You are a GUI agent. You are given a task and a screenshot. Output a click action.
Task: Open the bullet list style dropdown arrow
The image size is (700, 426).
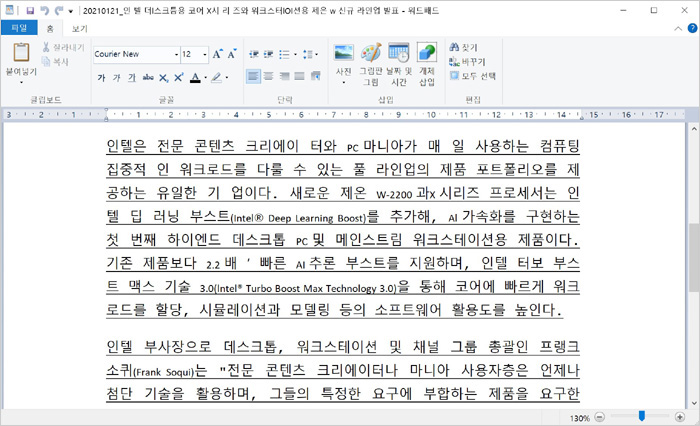[295, 54]
